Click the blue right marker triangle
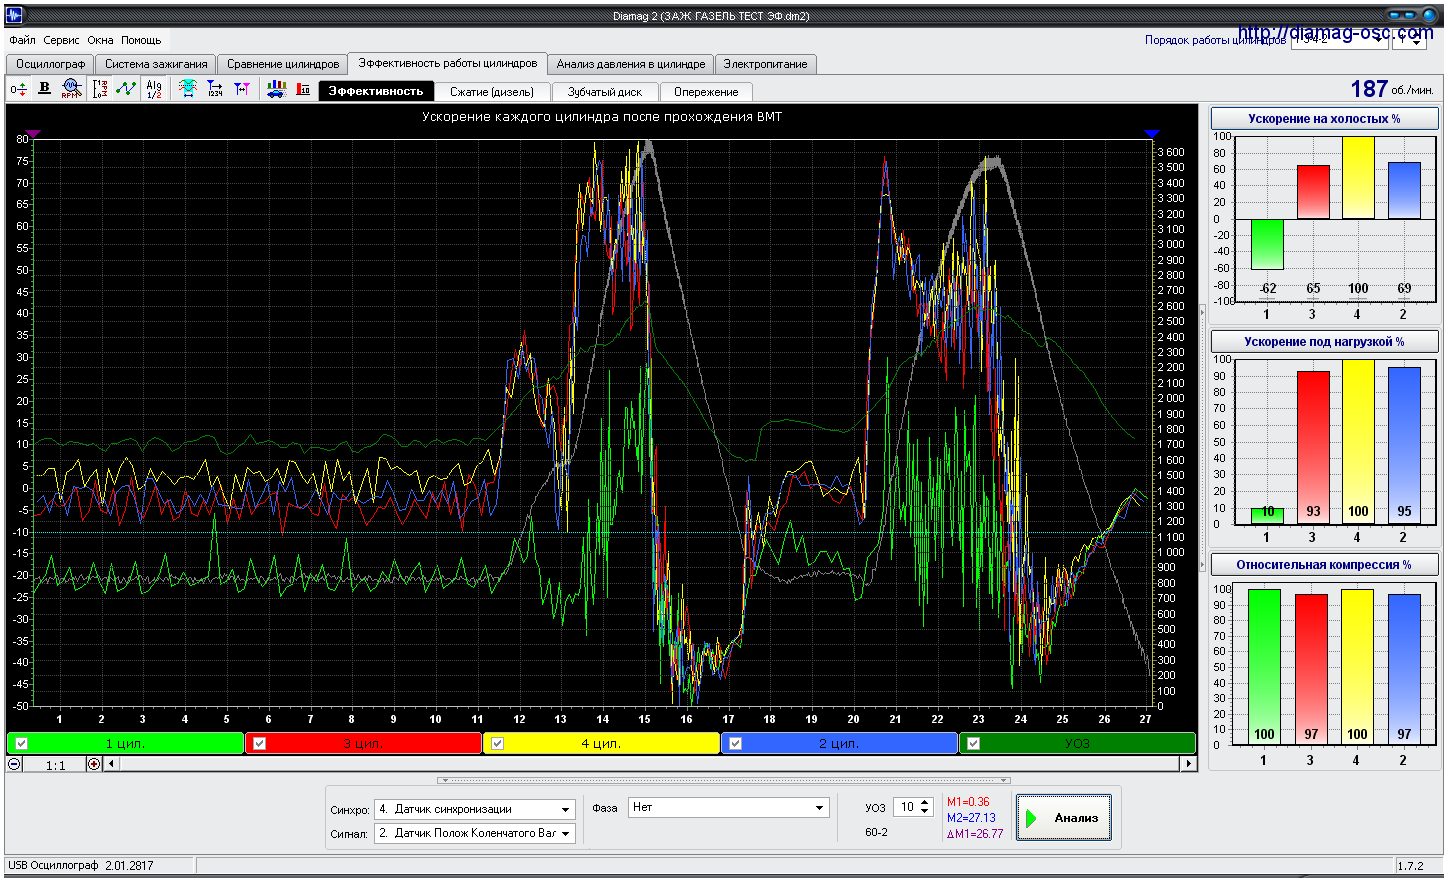This screenshot has width=1448, height=878. point(1151,133)
